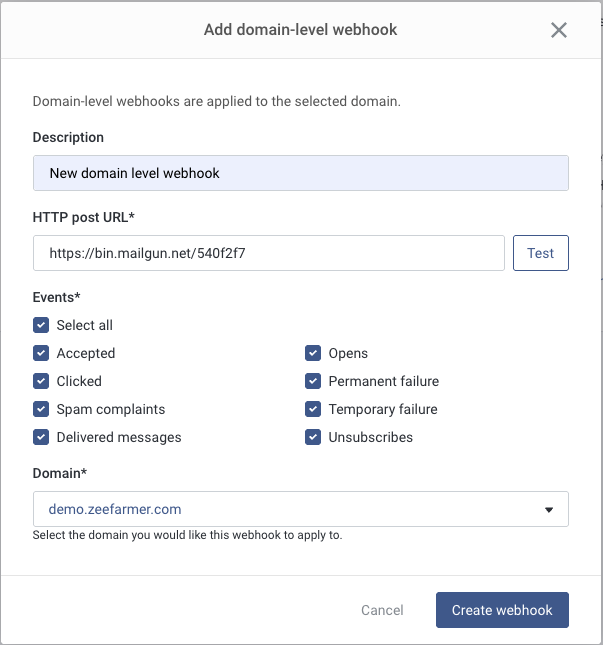The width and height of the screenshot is (603, 645).
Task: Toggle the Unsubscribes checkbox
Action: (313, 437)
